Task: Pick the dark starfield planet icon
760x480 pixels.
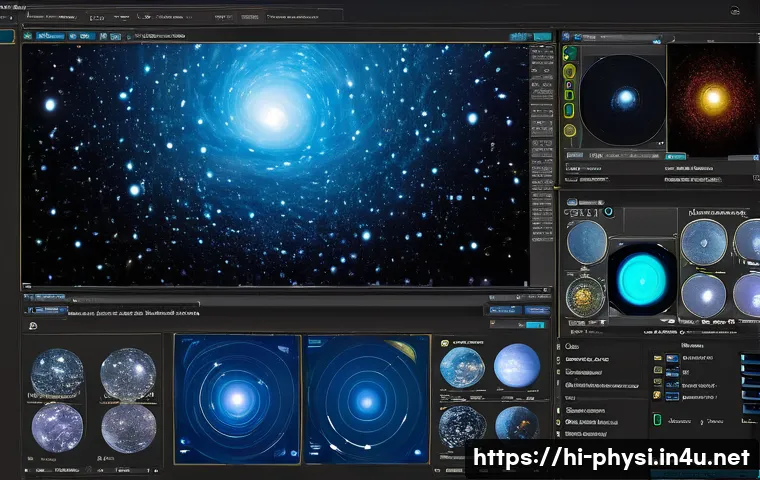Action: click(461, 425)
